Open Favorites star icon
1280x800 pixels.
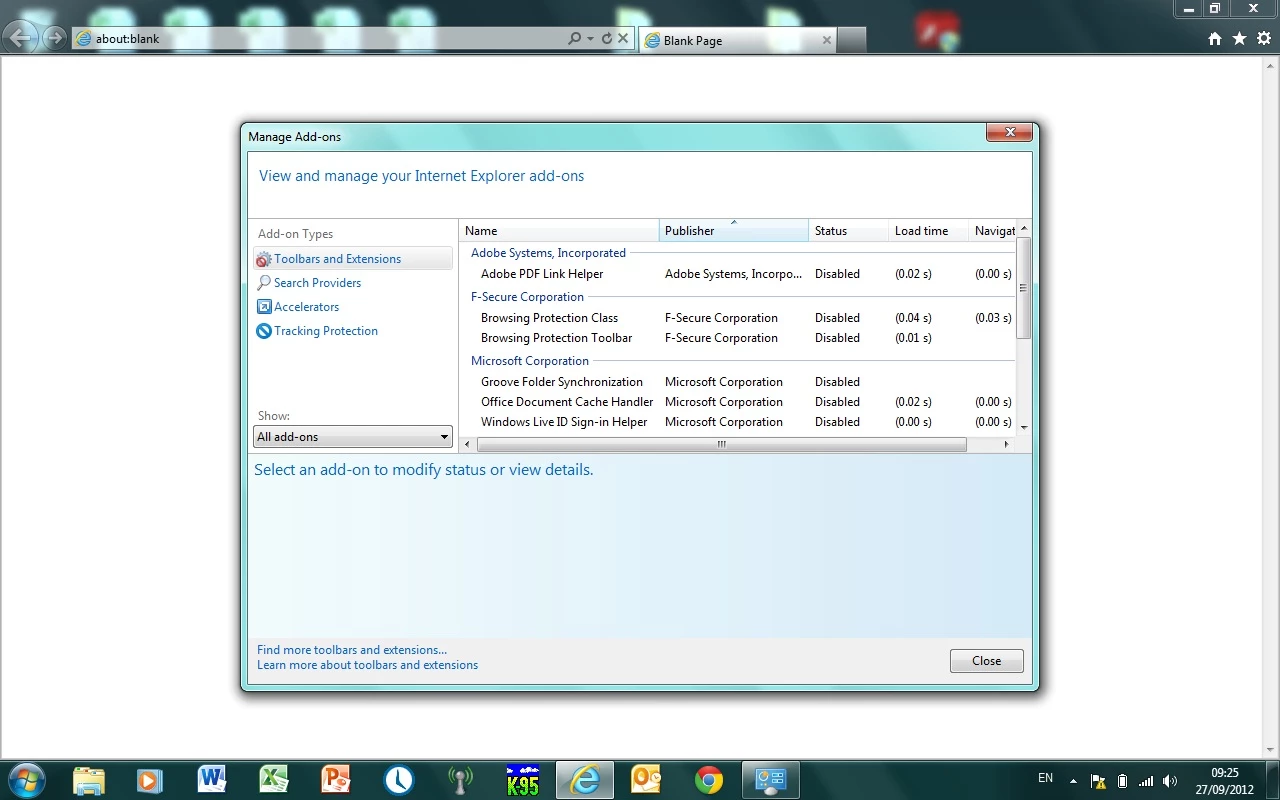pyautogui.click(x=1240, y=39)
